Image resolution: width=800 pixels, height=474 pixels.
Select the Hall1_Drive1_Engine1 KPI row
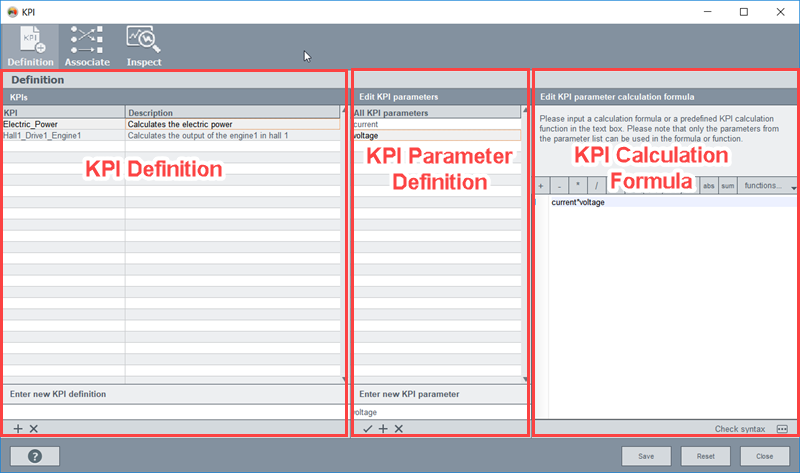pos(60,135)
